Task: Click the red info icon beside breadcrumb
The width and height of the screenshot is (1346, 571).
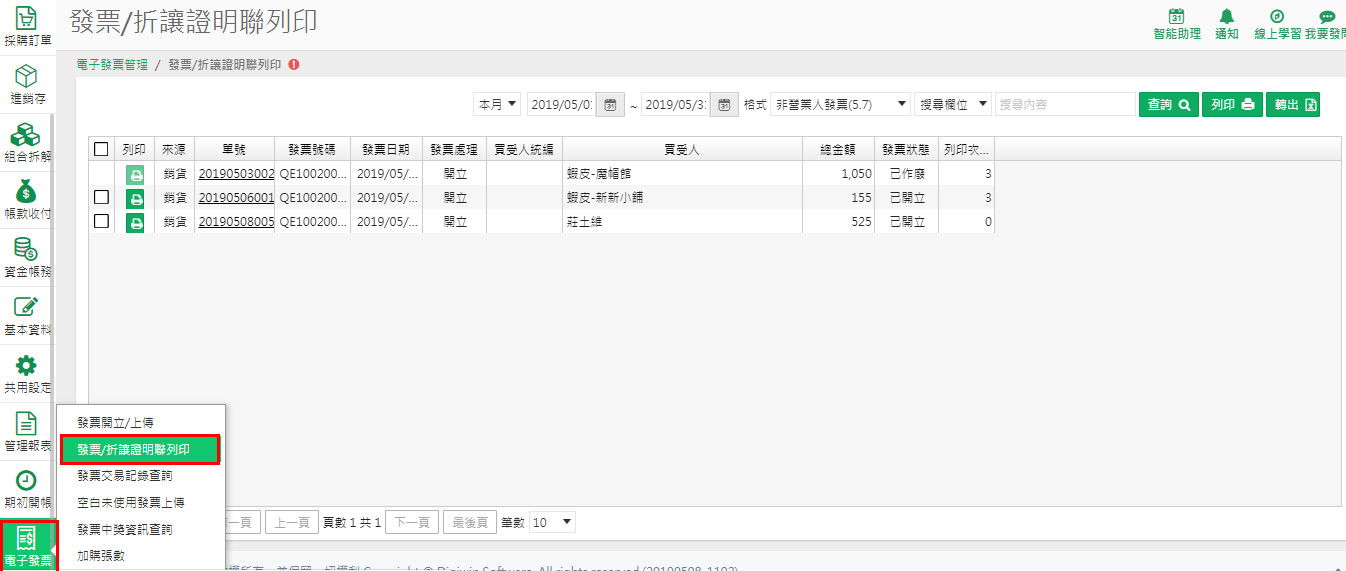Action: click(293, 64)
